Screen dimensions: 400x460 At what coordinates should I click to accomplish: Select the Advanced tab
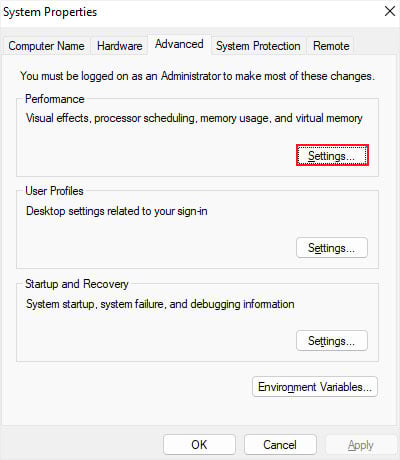point(179,44)
